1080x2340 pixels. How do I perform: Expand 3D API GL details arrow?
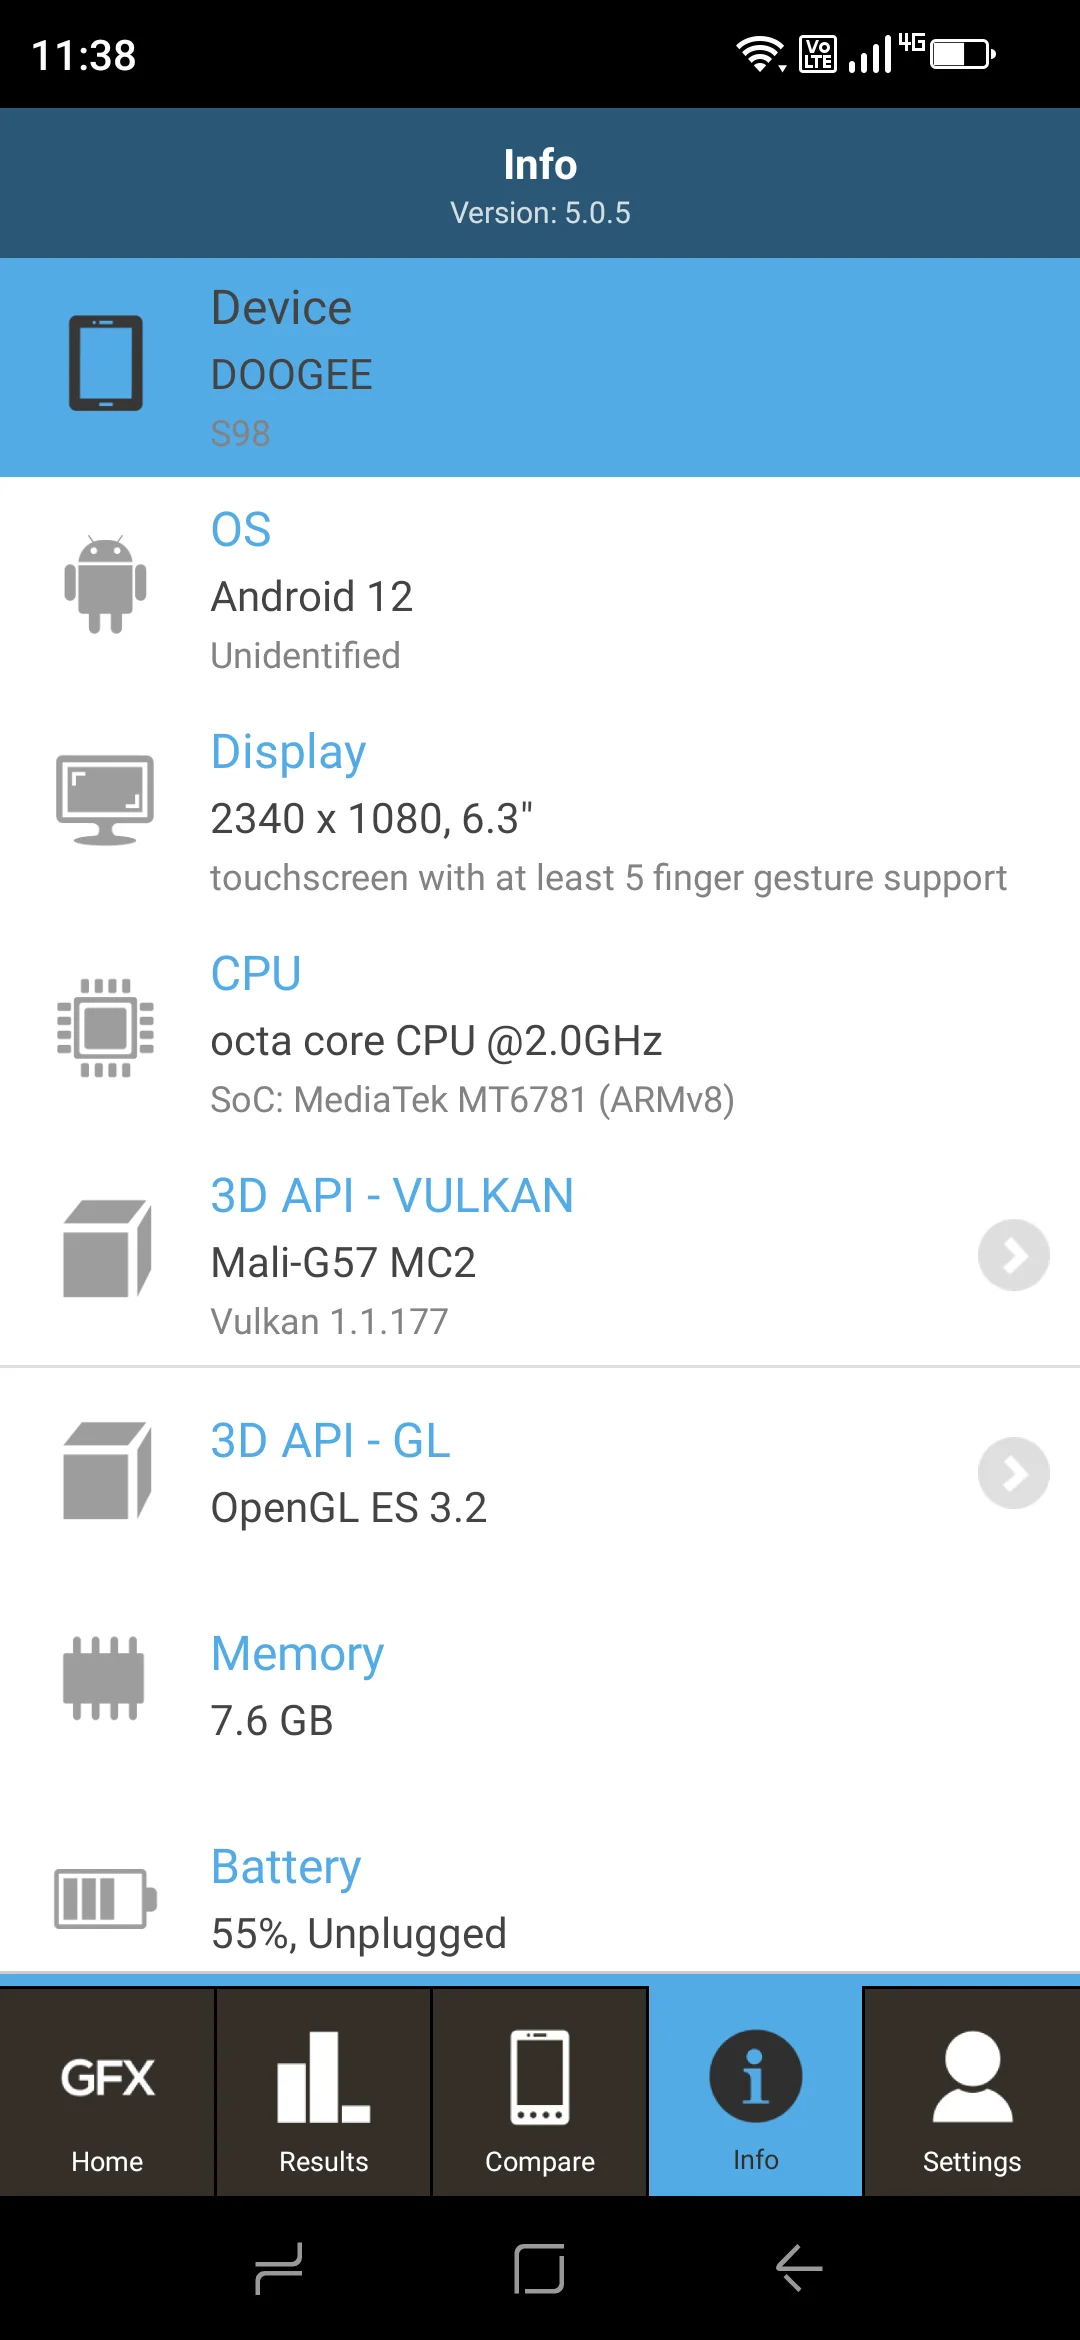(1013, 1473)
